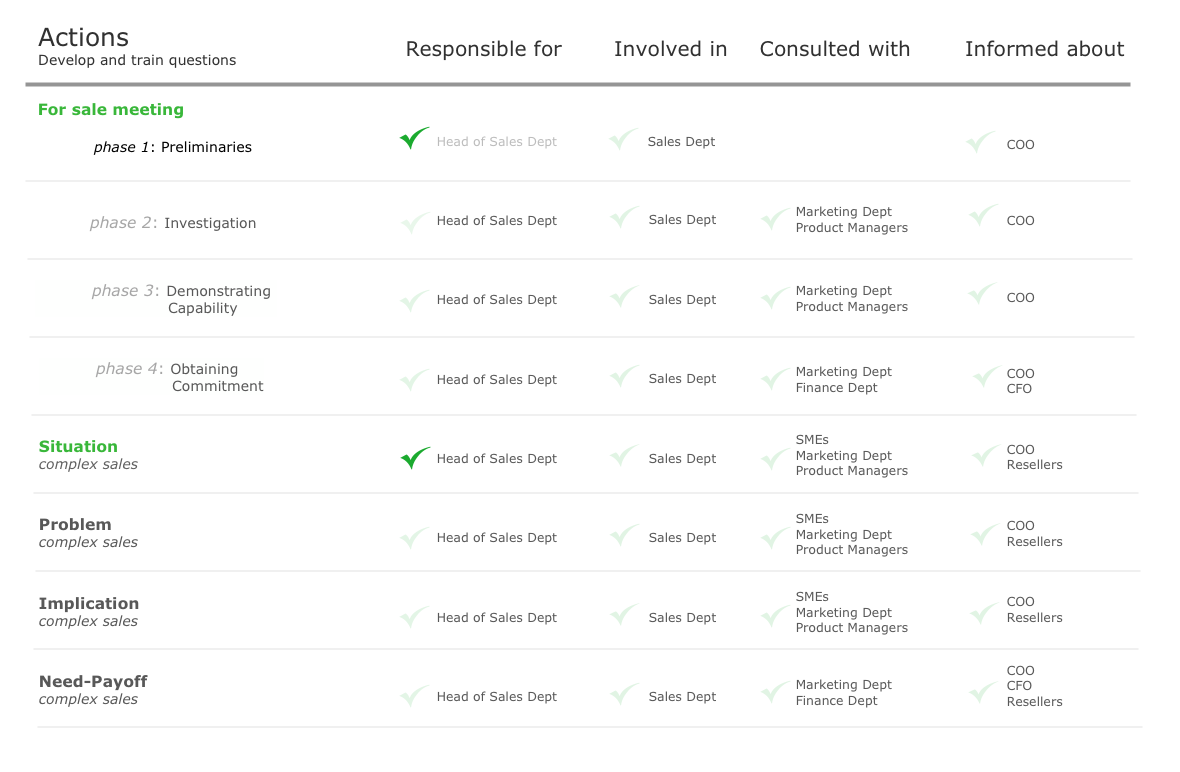Click Involved in checkmark for phase 2 Investigation
This screenshot has width=1180, height=772.
tap(624, 217)
